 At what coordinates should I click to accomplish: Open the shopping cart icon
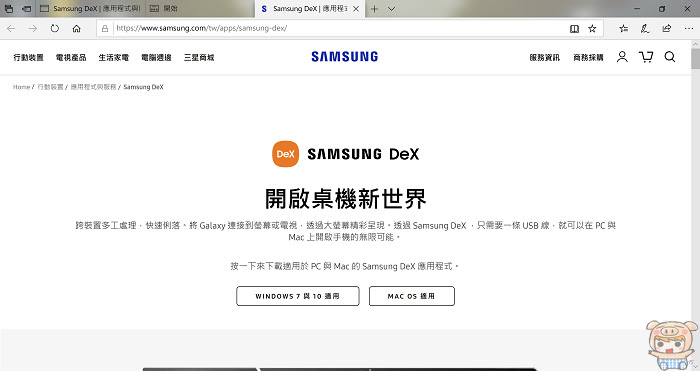click(646, 57)
